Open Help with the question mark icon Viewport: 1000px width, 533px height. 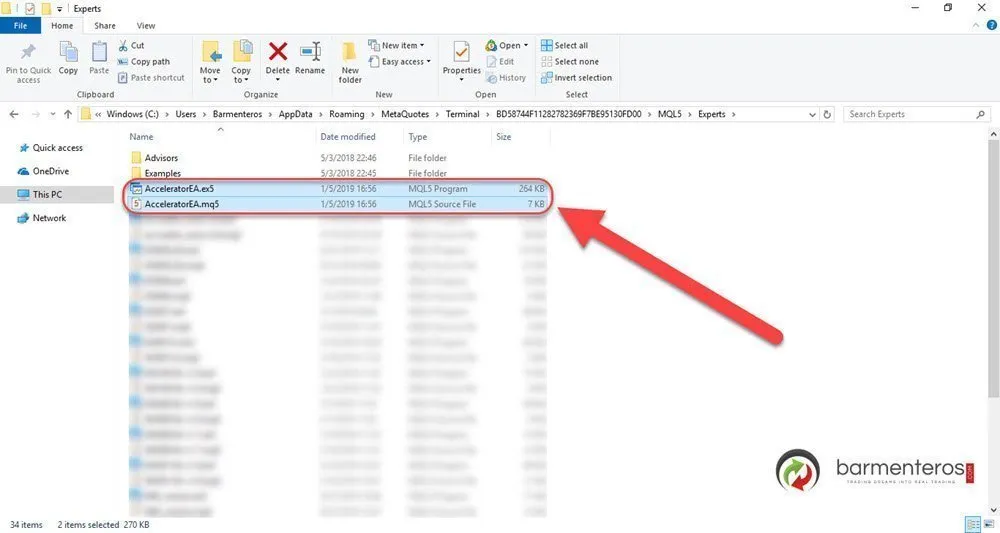coord(992,26)
